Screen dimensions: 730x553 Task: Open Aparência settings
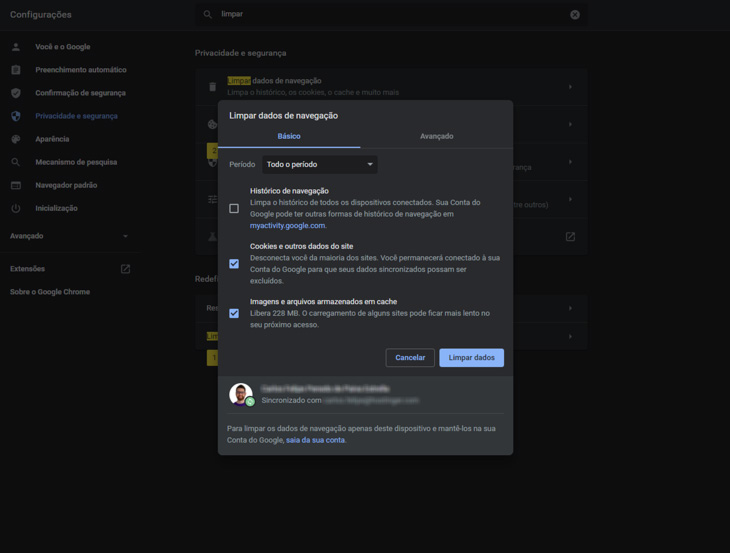52,139
